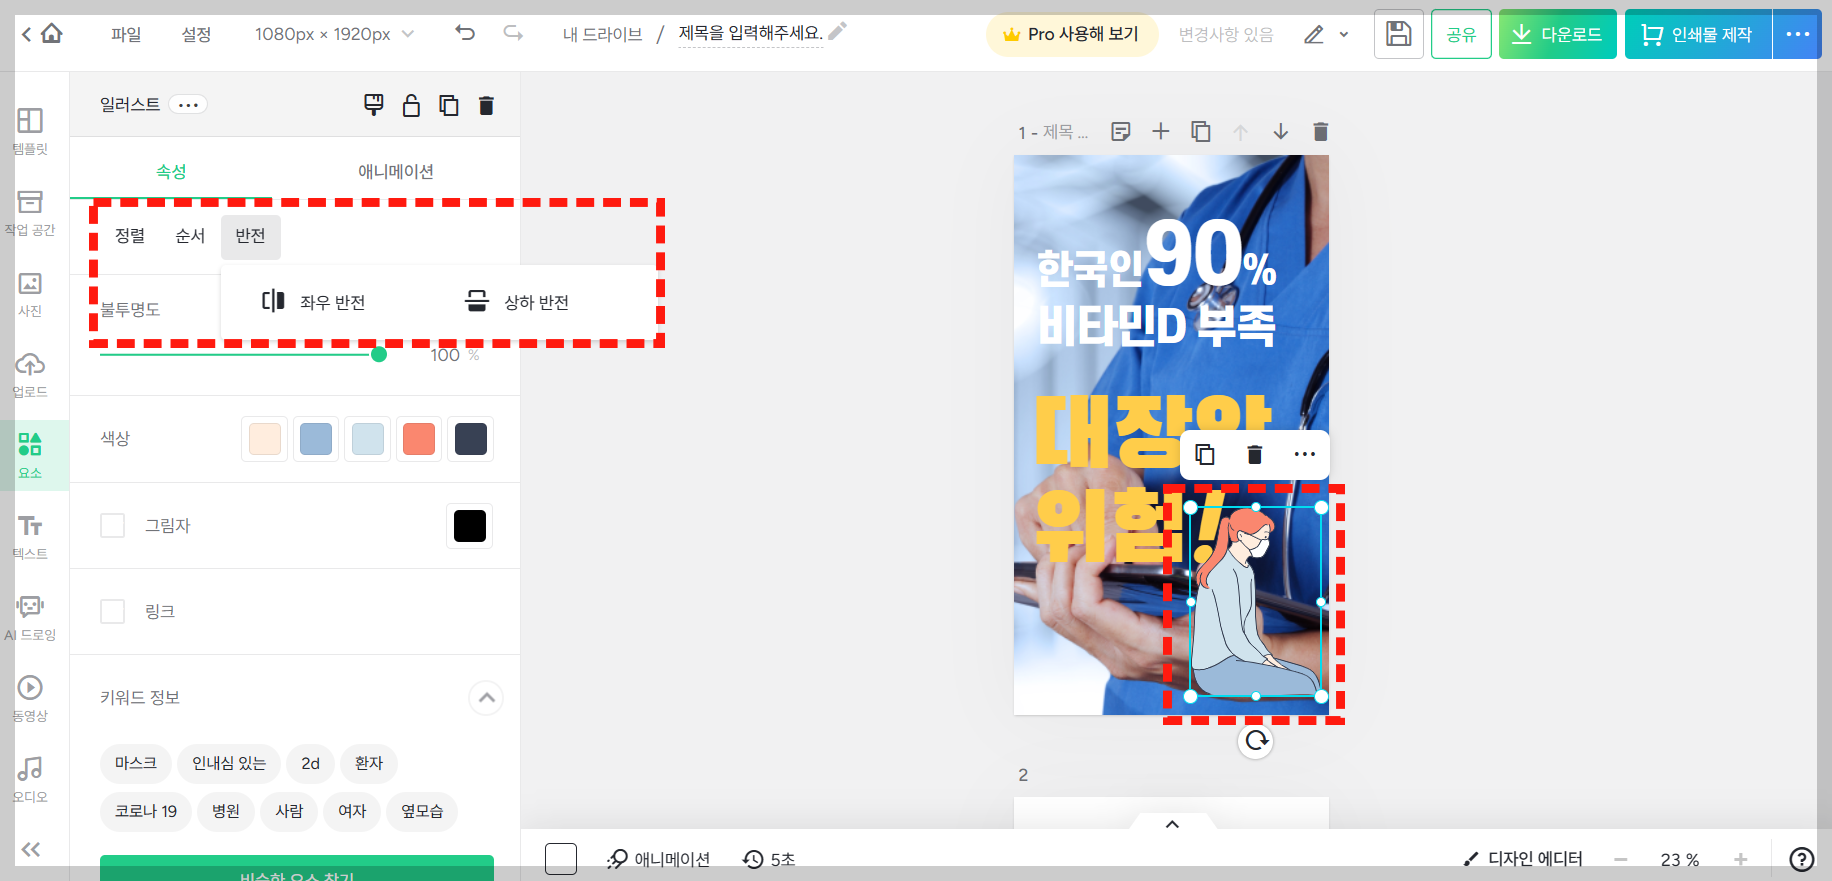1832x881 pixels.
Task: Click the 마스크 keyword tag
Action: [x=136, y=763]
